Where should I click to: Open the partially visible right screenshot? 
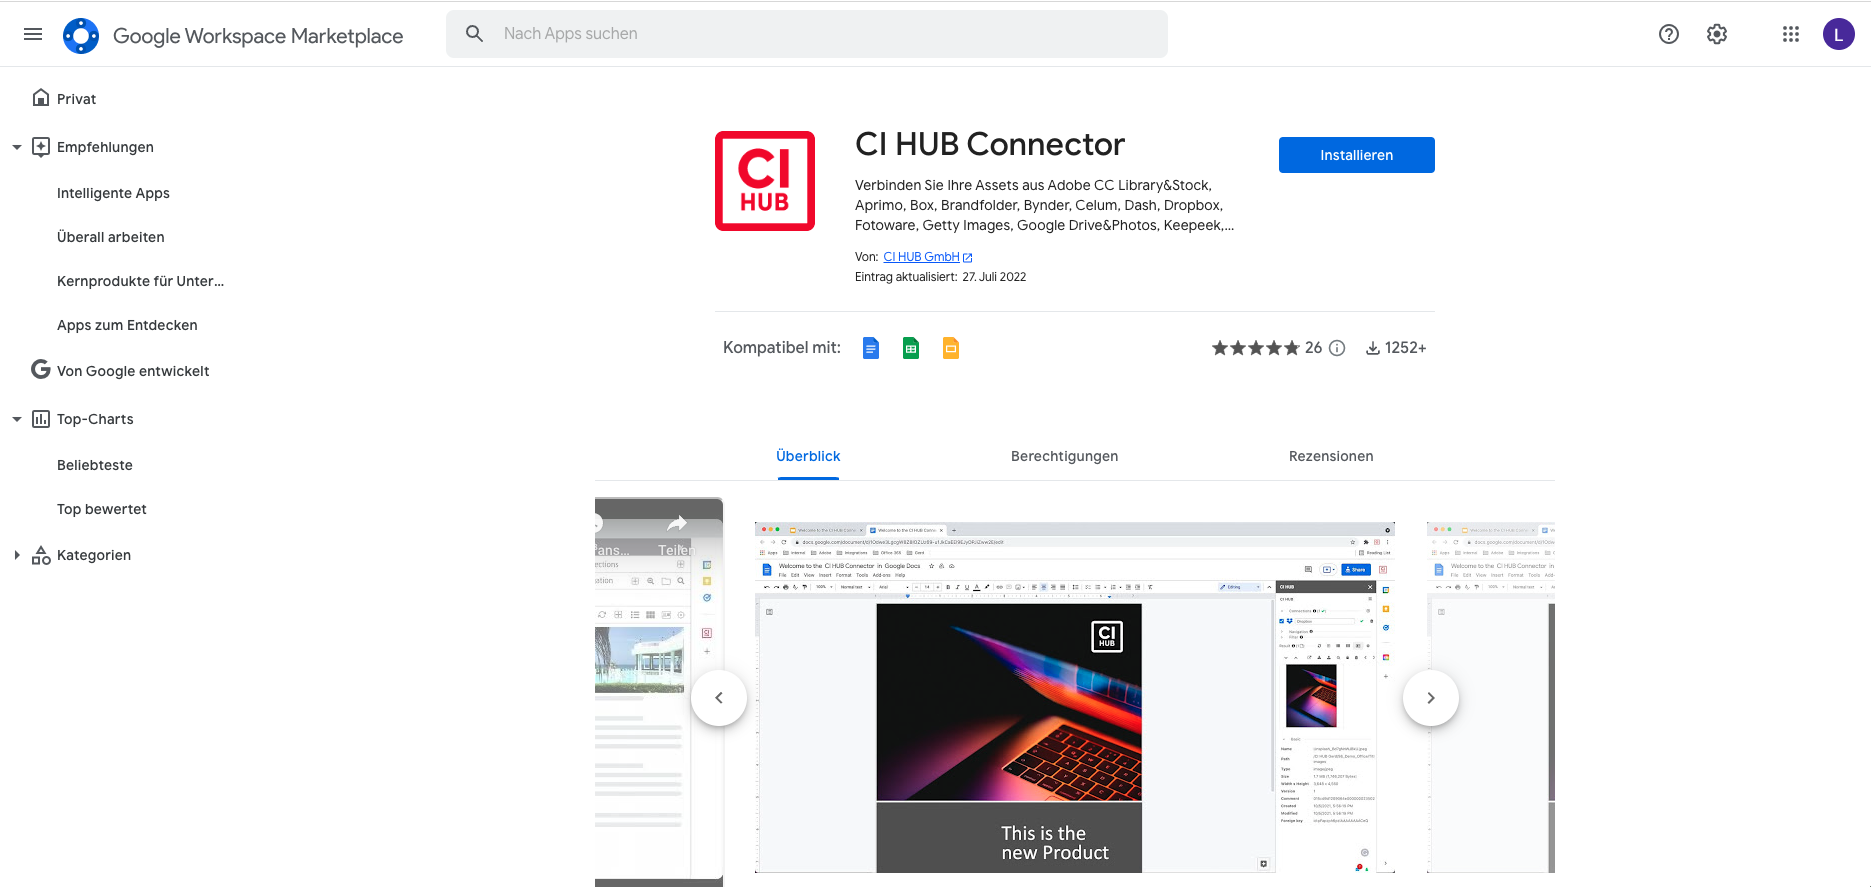1491,697
